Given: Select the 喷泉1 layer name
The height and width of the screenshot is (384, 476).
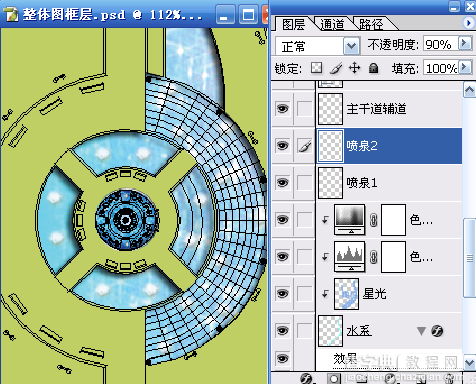Looking at the screenshot, I should coord(362,183).
